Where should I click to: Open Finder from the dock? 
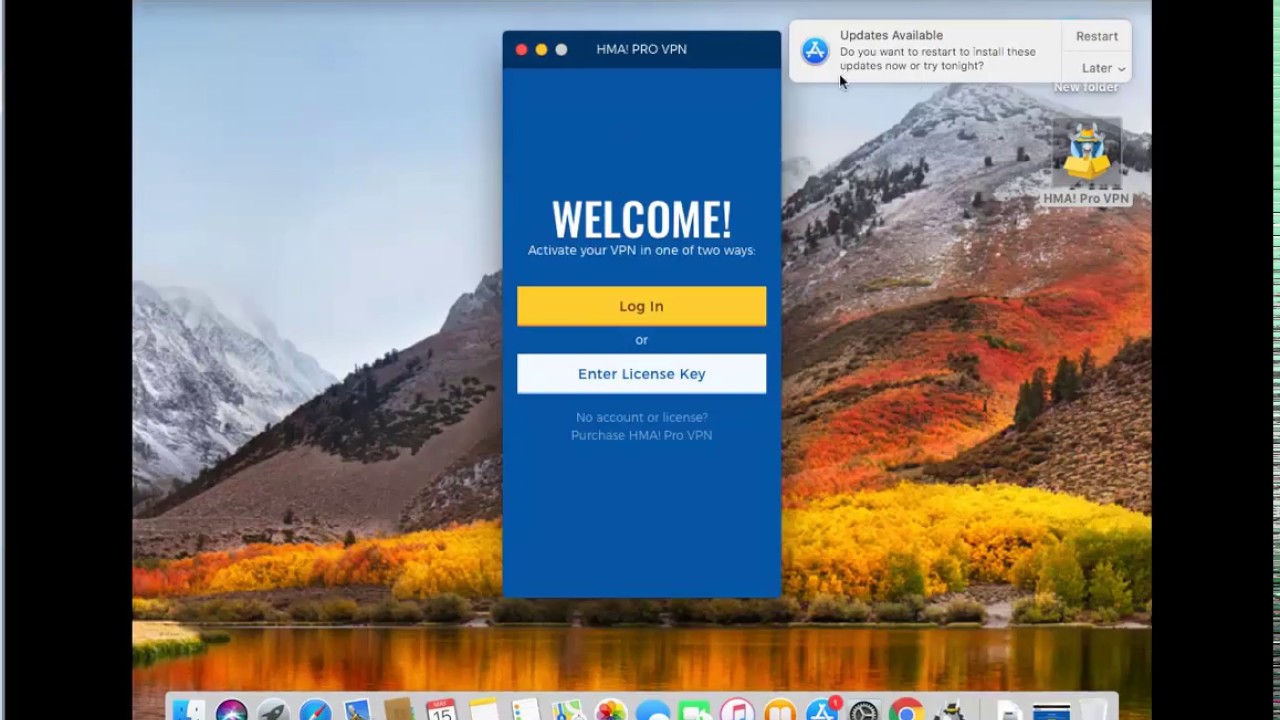[x=188, y=709]
